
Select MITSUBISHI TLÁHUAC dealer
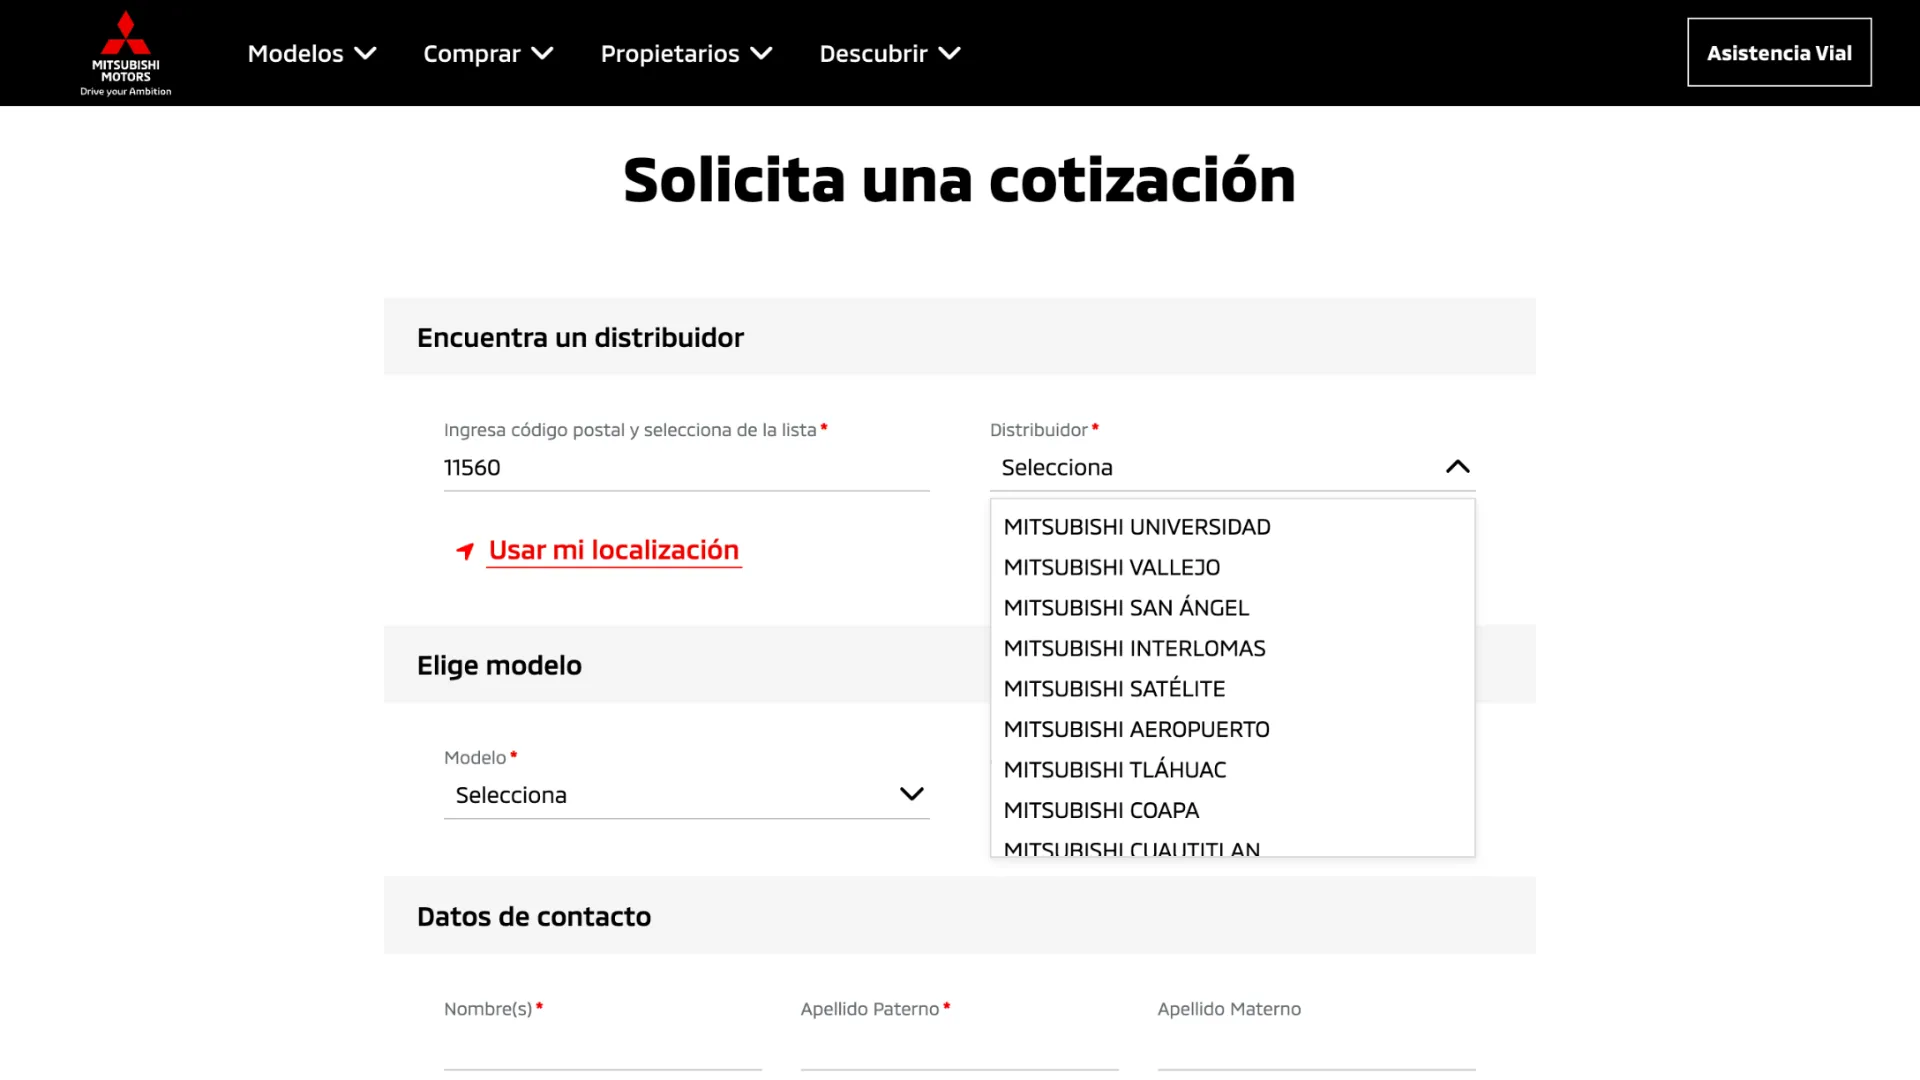point(1114,770)
